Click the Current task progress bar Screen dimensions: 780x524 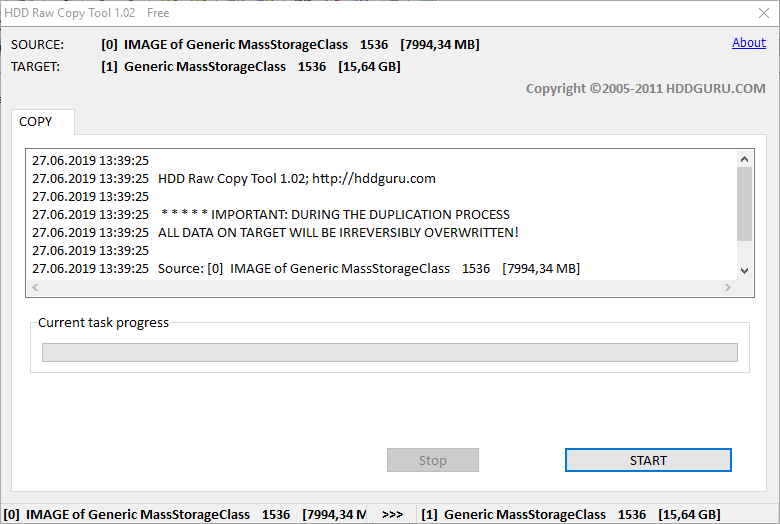click(x=389, y=353)
